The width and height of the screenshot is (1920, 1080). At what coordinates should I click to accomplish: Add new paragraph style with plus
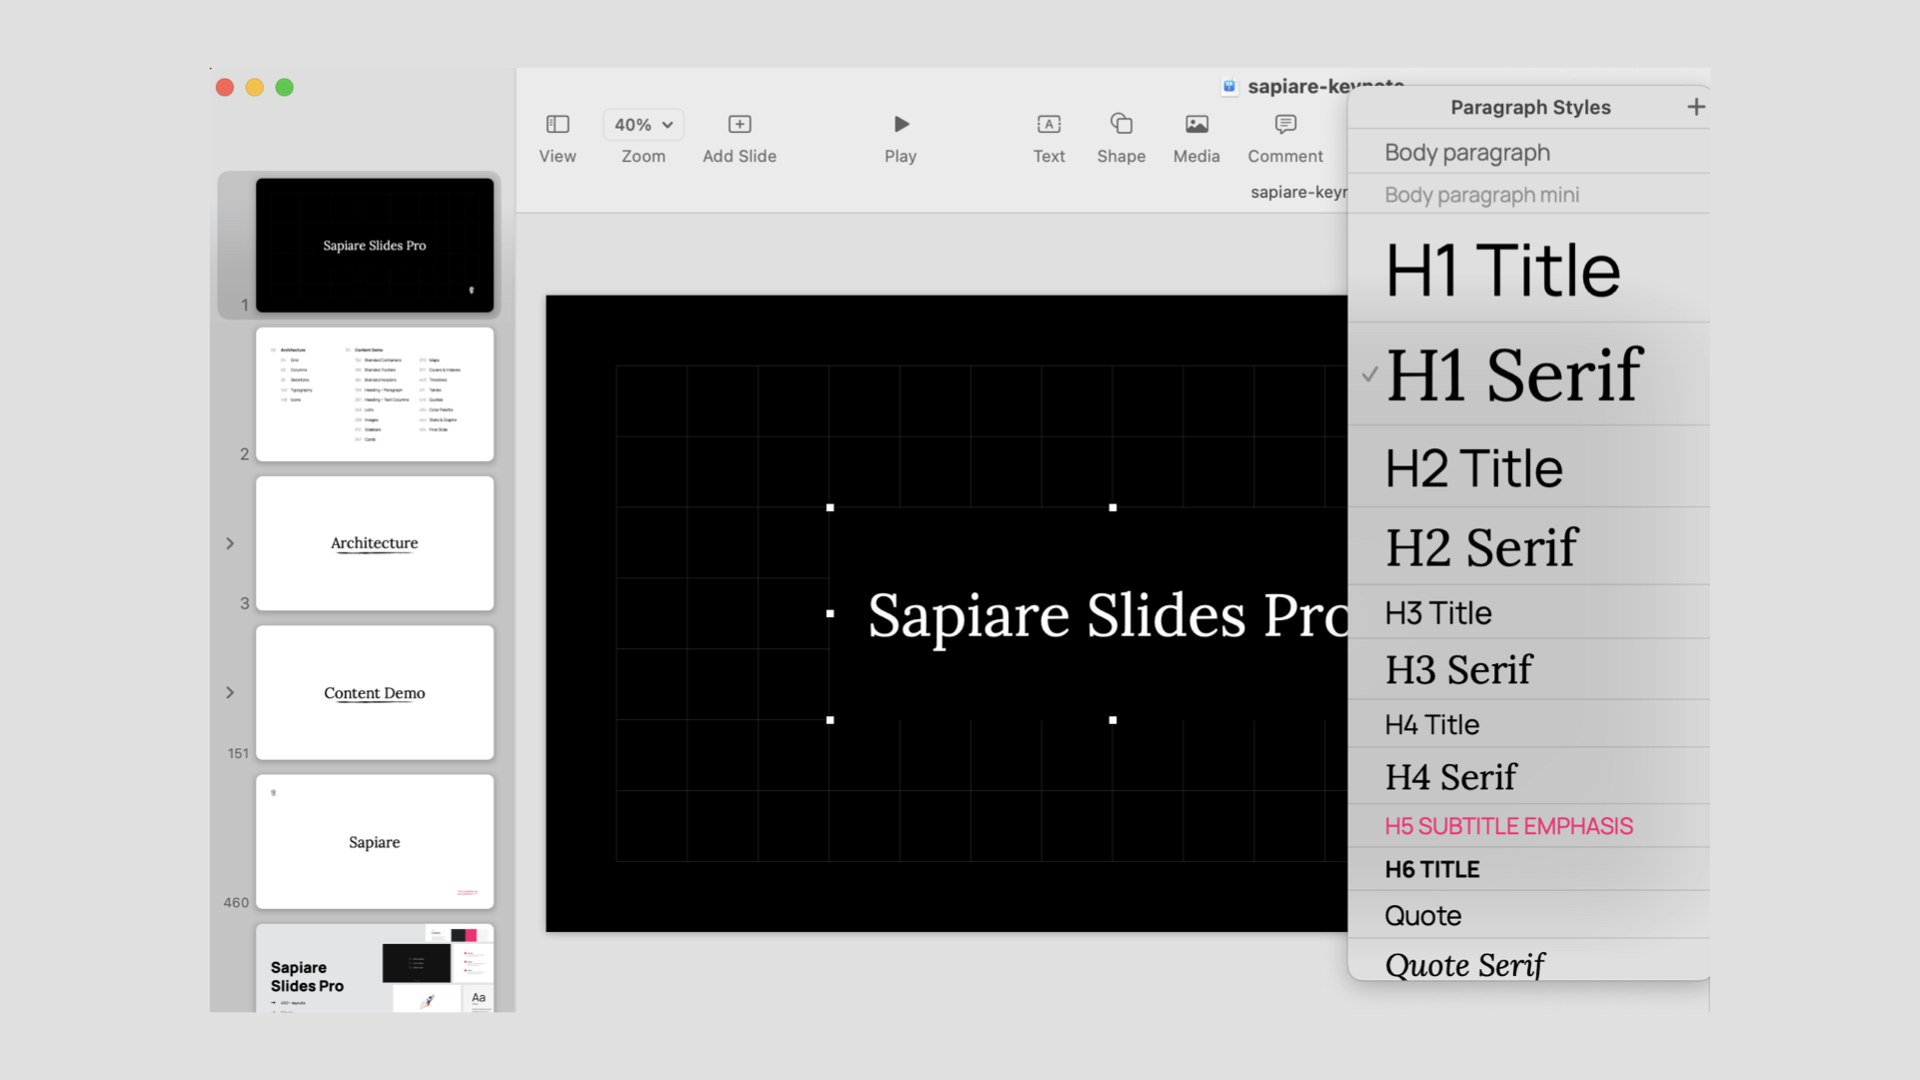1696,107
